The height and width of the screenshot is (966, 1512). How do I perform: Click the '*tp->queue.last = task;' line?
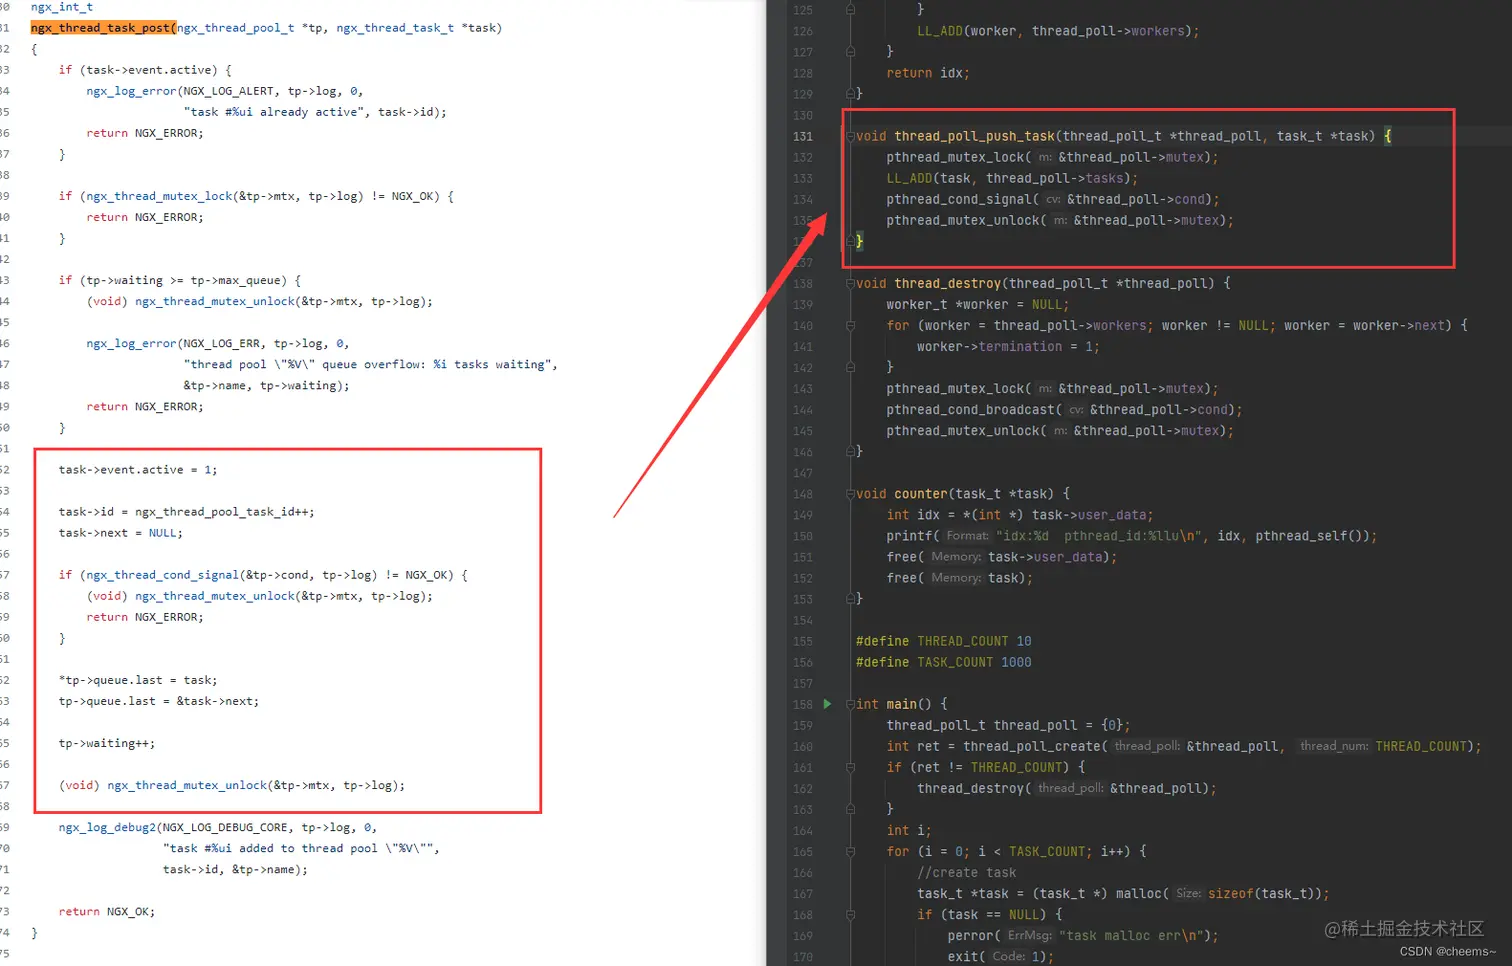pos(137,680)
